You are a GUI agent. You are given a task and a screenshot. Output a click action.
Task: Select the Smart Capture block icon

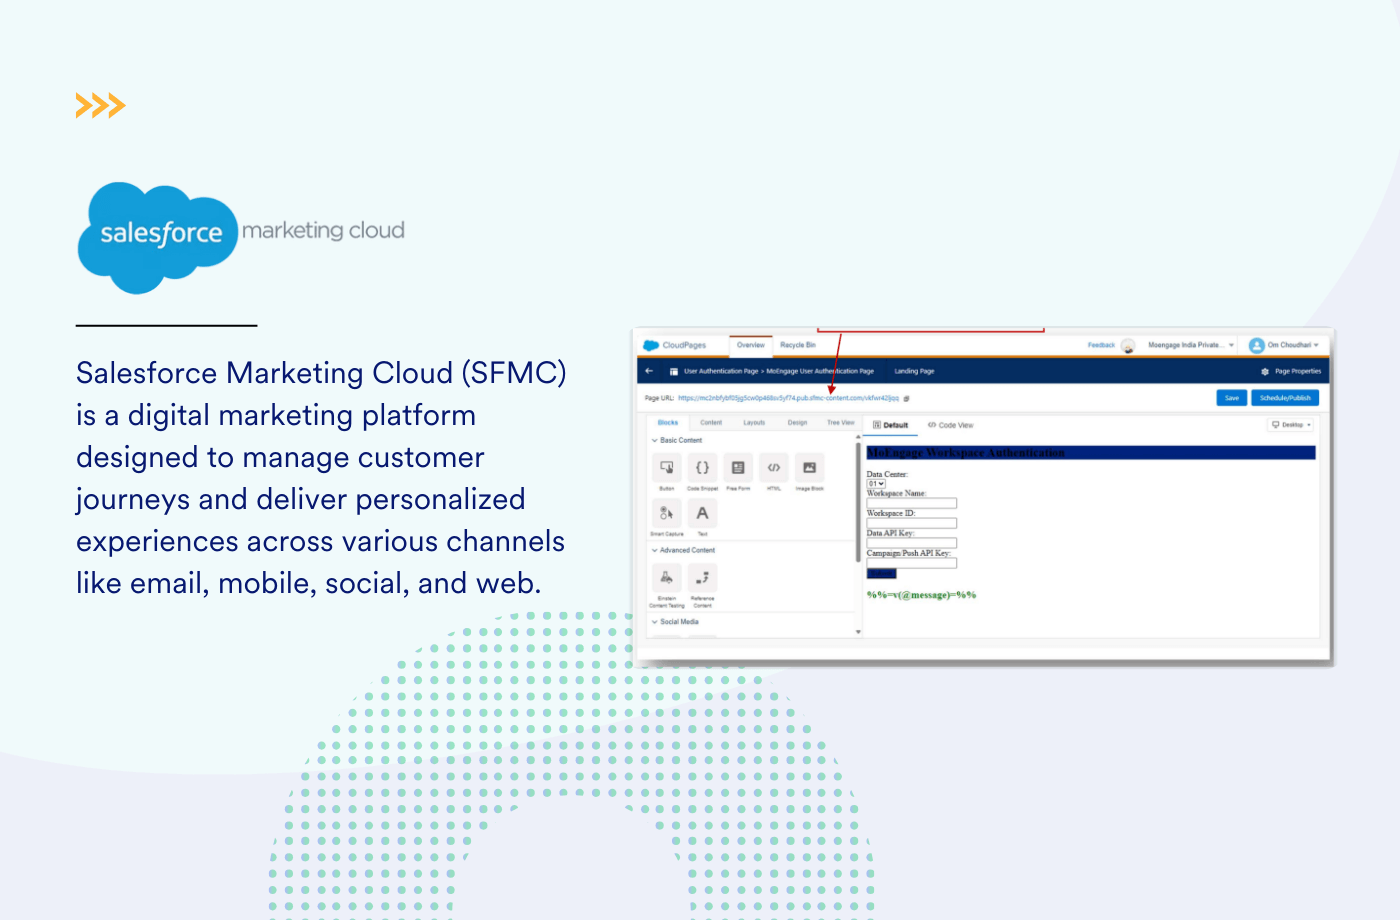tap(667, 513)
